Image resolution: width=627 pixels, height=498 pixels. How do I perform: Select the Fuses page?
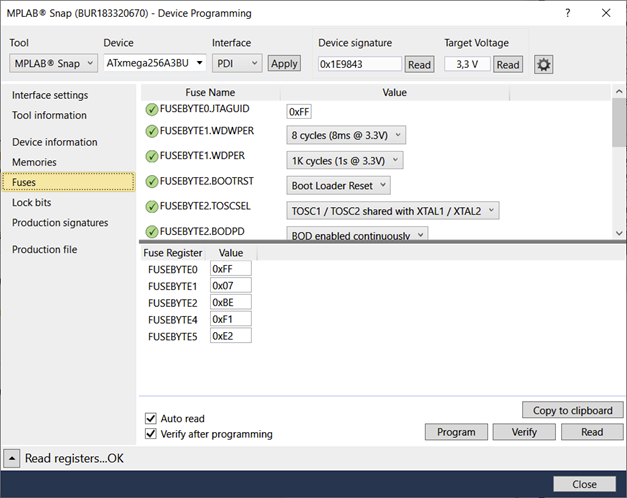[x=68, y=182]
